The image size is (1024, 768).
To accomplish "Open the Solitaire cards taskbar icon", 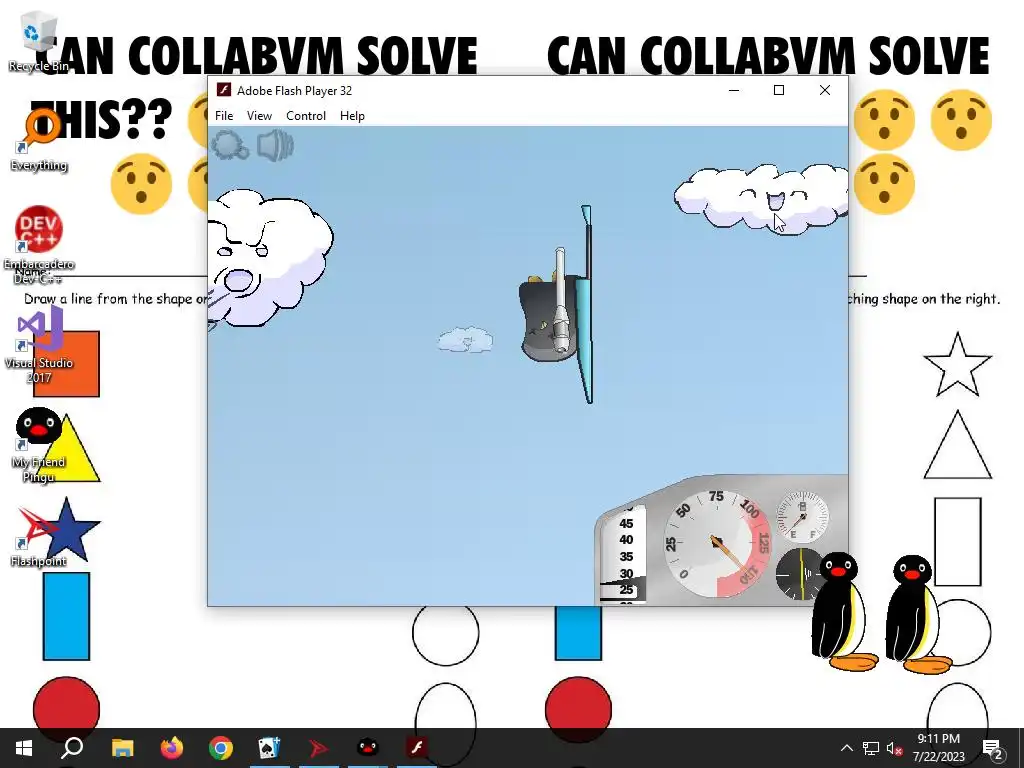I will (x=270, y=748).
